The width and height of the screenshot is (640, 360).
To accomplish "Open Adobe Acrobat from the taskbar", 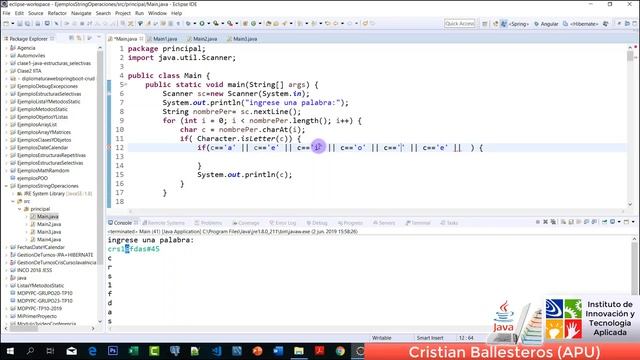I will (319, 351).
